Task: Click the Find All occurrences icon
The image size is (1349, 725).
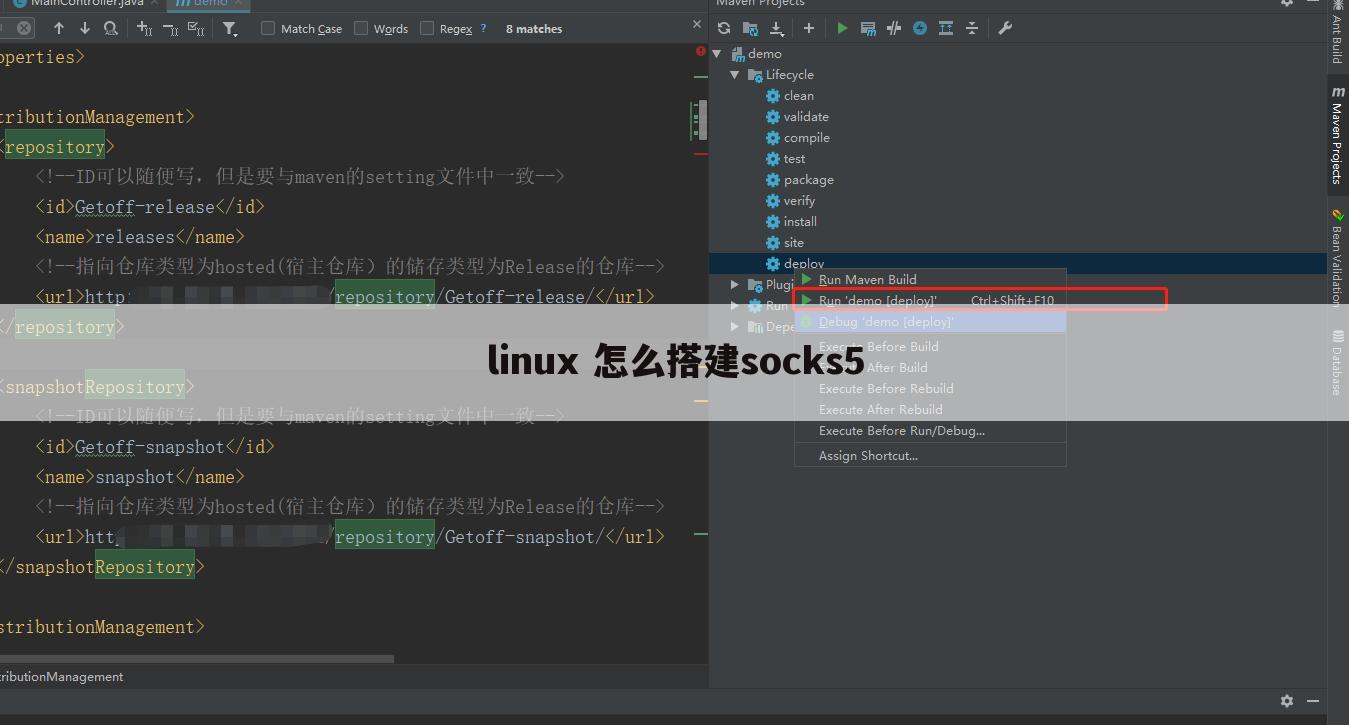Action: [110, 28]
